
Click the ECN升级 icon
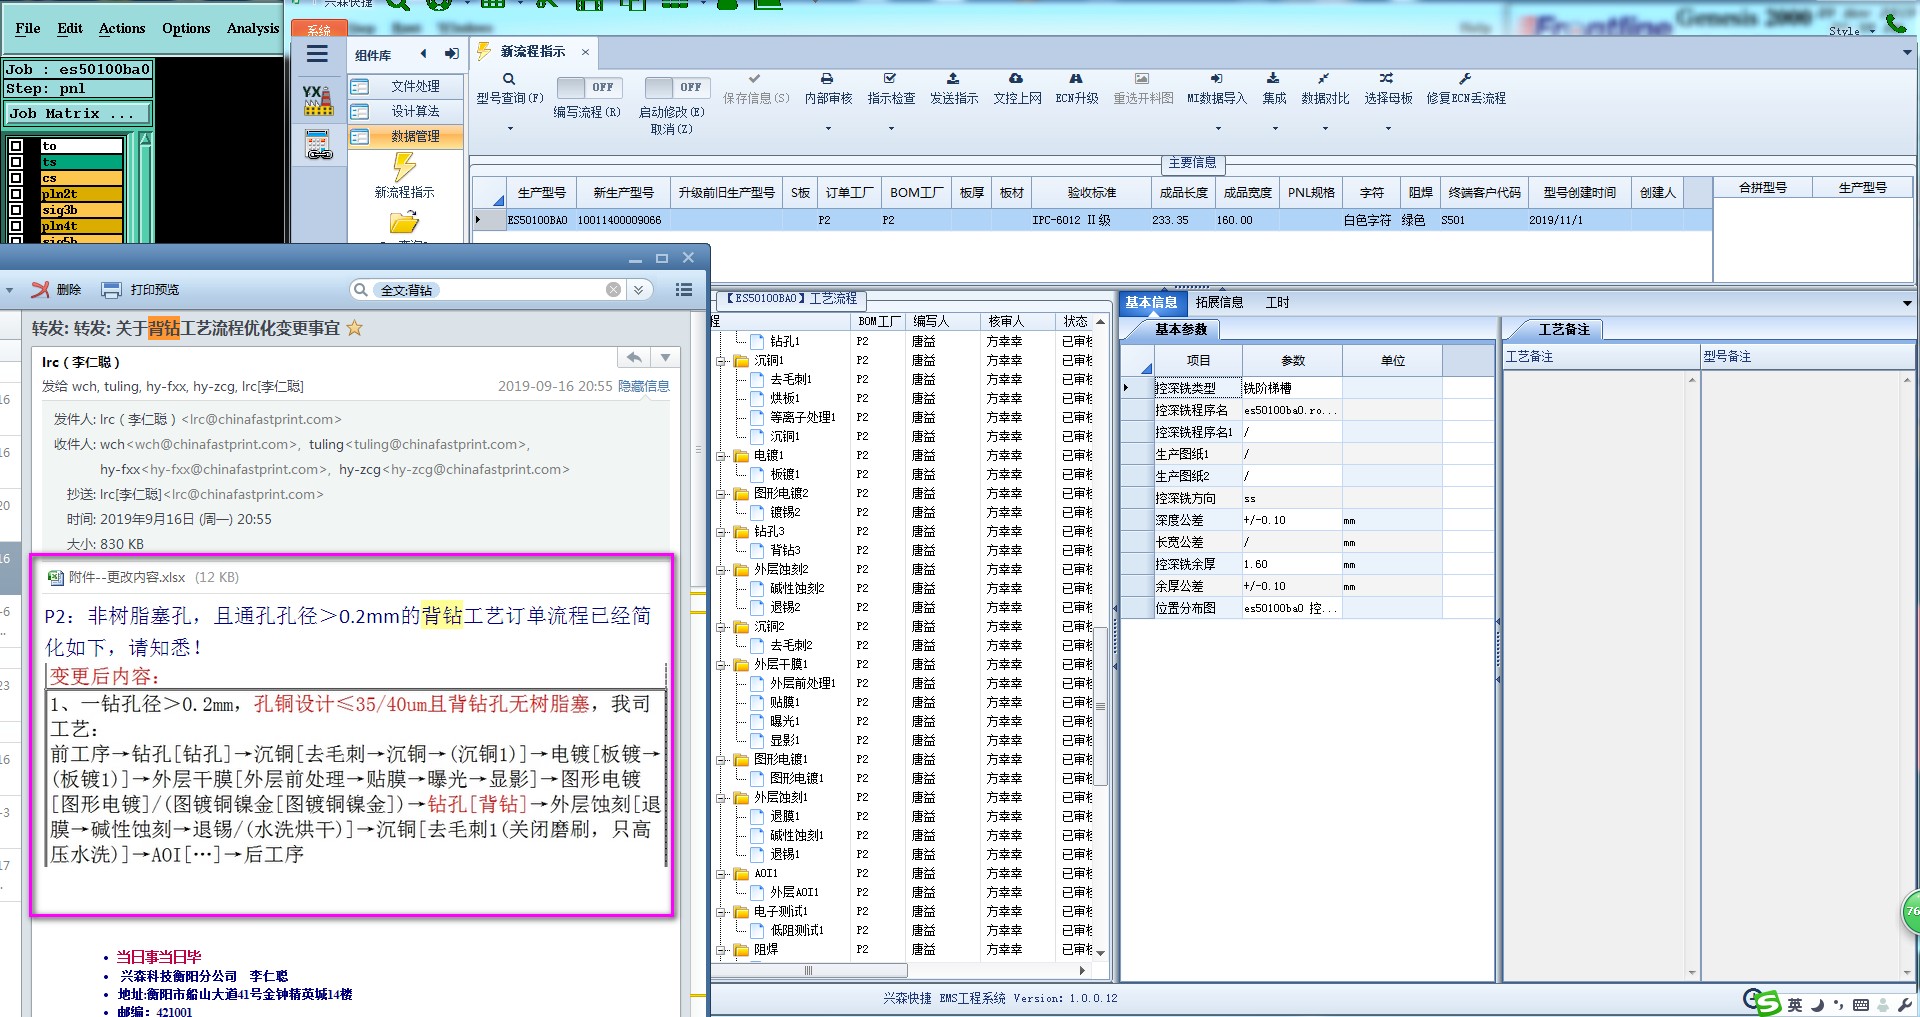pos(1076,78)
